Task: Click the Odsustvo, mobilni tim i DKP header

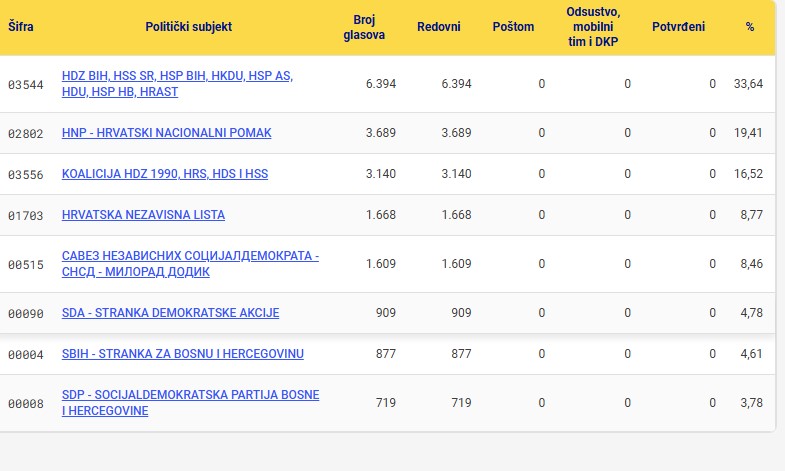Action: click(593, 27)
